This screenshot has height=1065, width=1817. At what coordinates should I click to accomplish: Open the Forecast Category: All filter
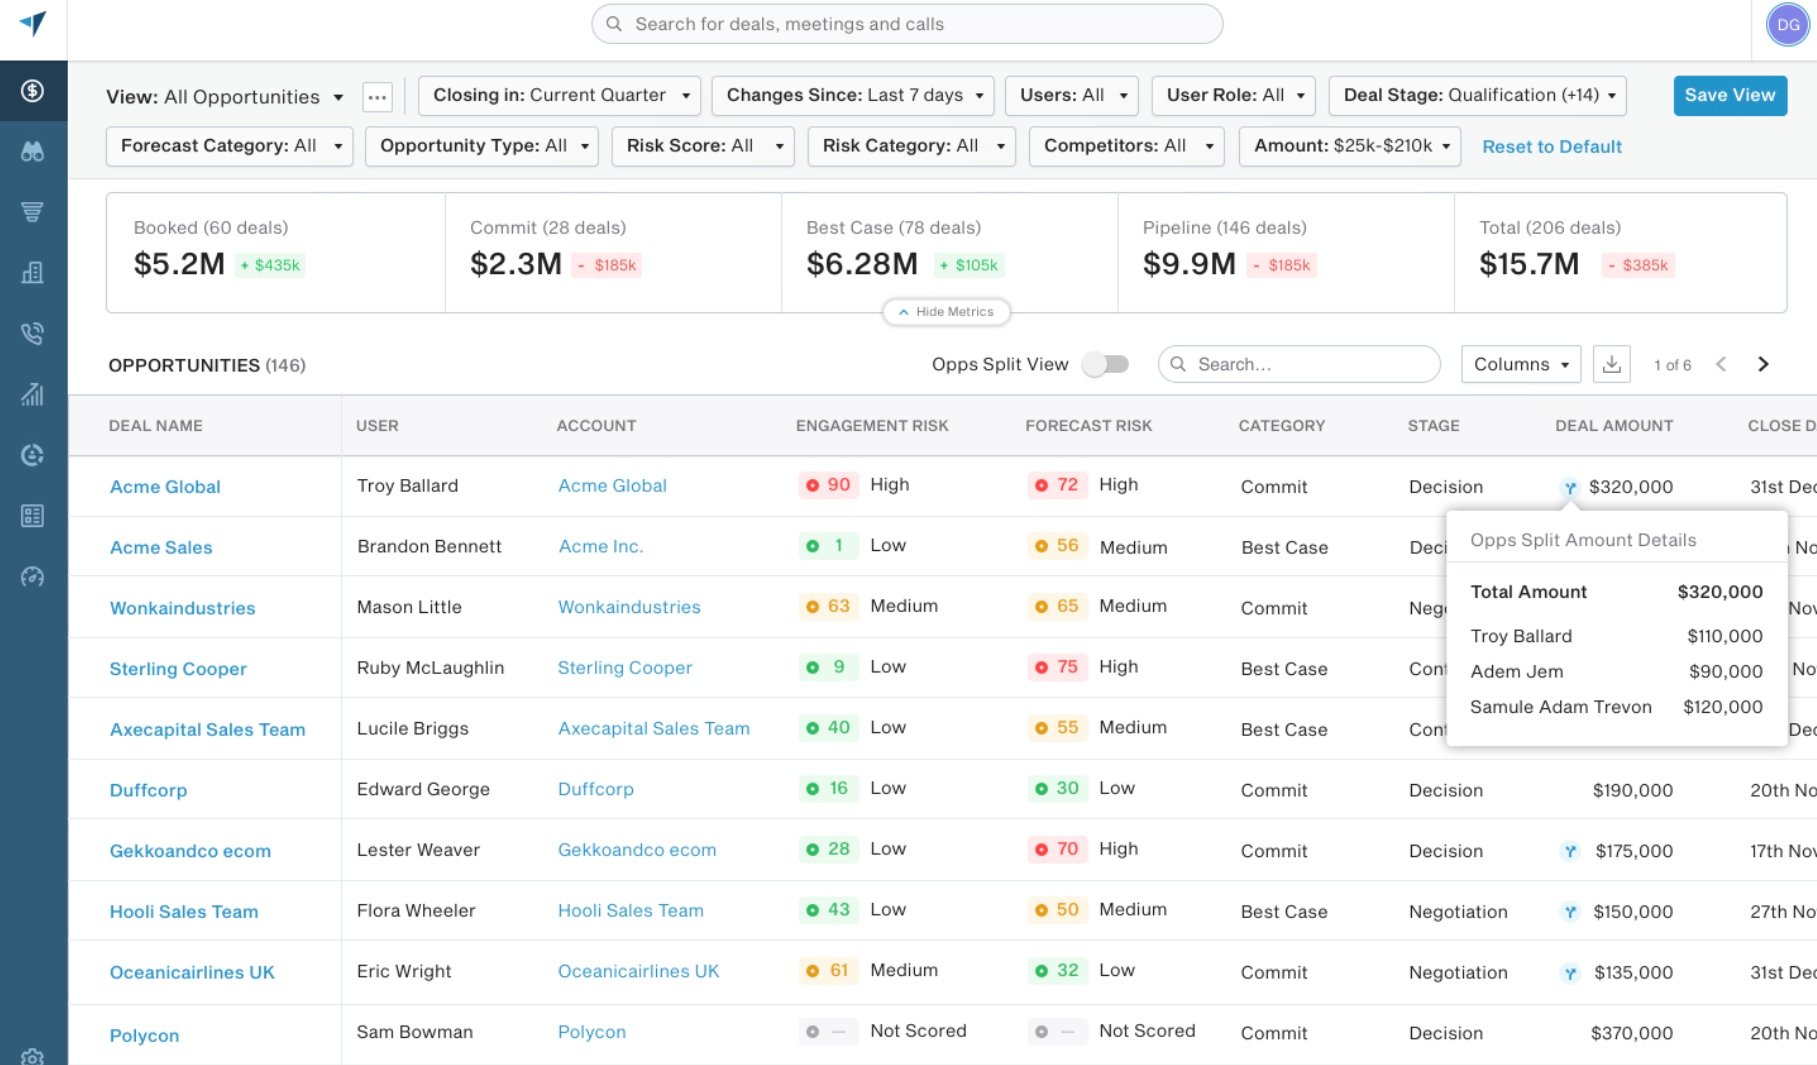coord(230,146)
